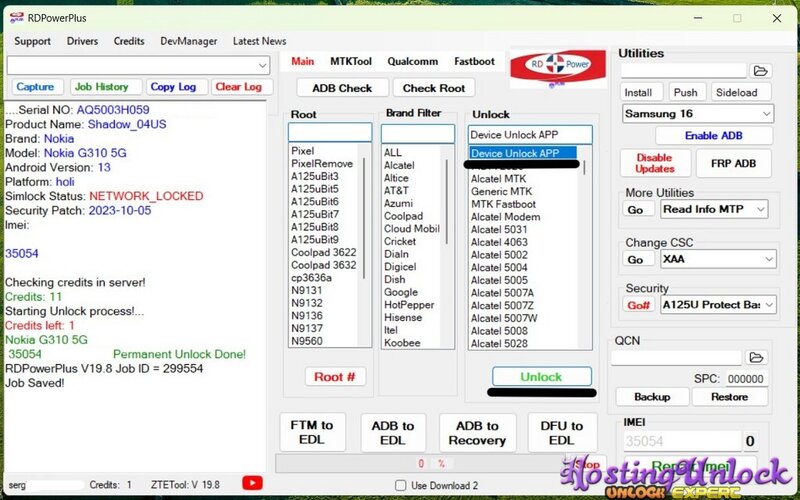Click DFU to EDL button
This screenshot has height=500, width=800.
562,433
